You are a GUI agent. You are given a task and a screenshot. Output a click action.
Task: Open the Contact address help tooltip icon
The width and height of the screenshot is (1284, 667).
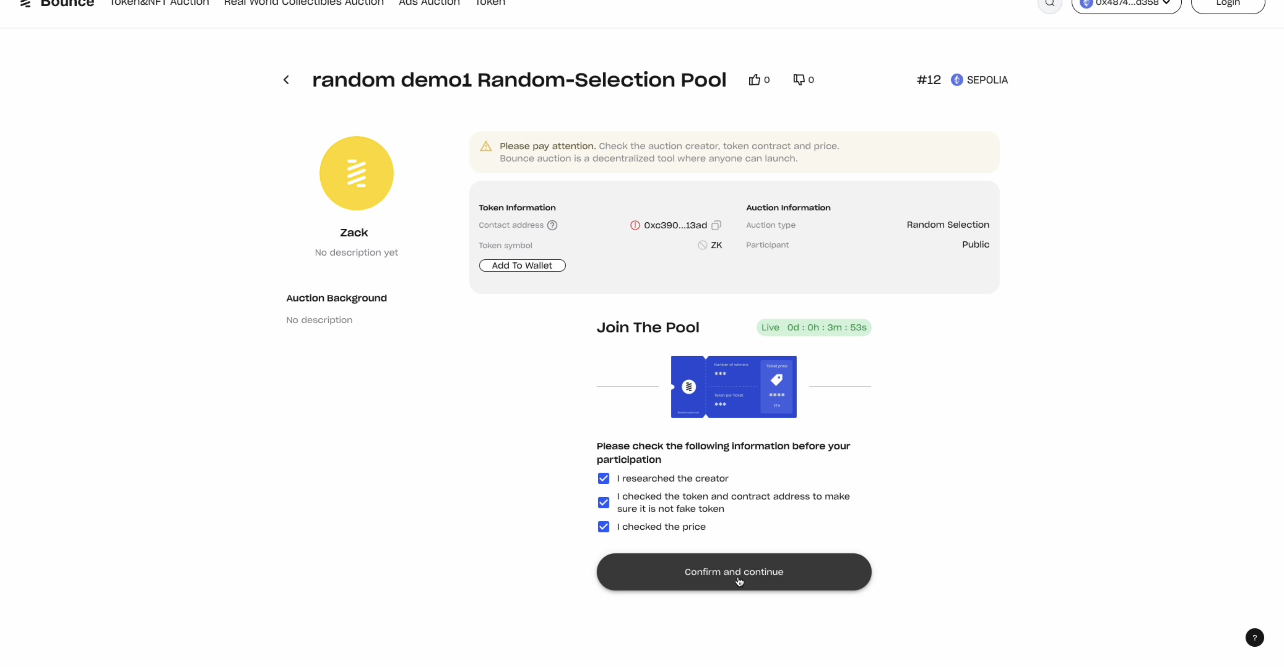click(x=552, y=226)
